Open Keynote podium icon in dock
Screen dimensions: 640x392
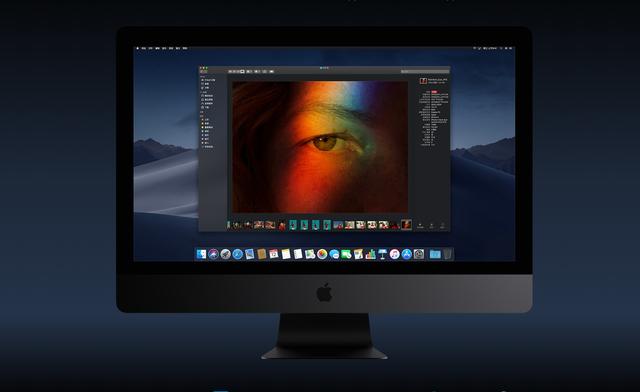pos(382,254)
